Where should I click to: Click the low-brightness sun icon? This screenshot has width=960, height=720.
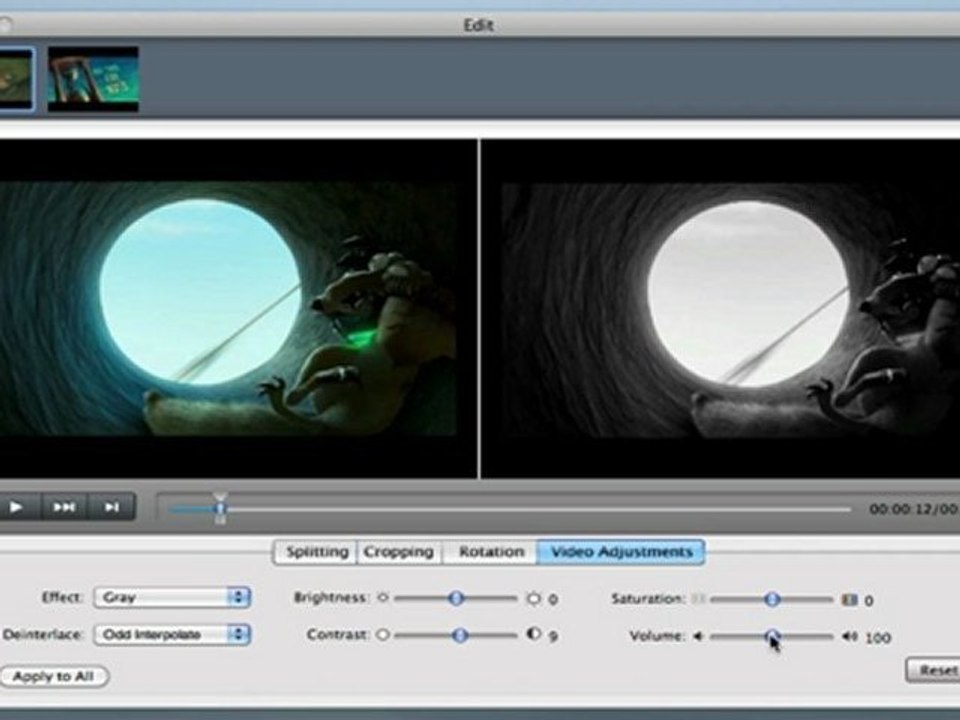383,598
